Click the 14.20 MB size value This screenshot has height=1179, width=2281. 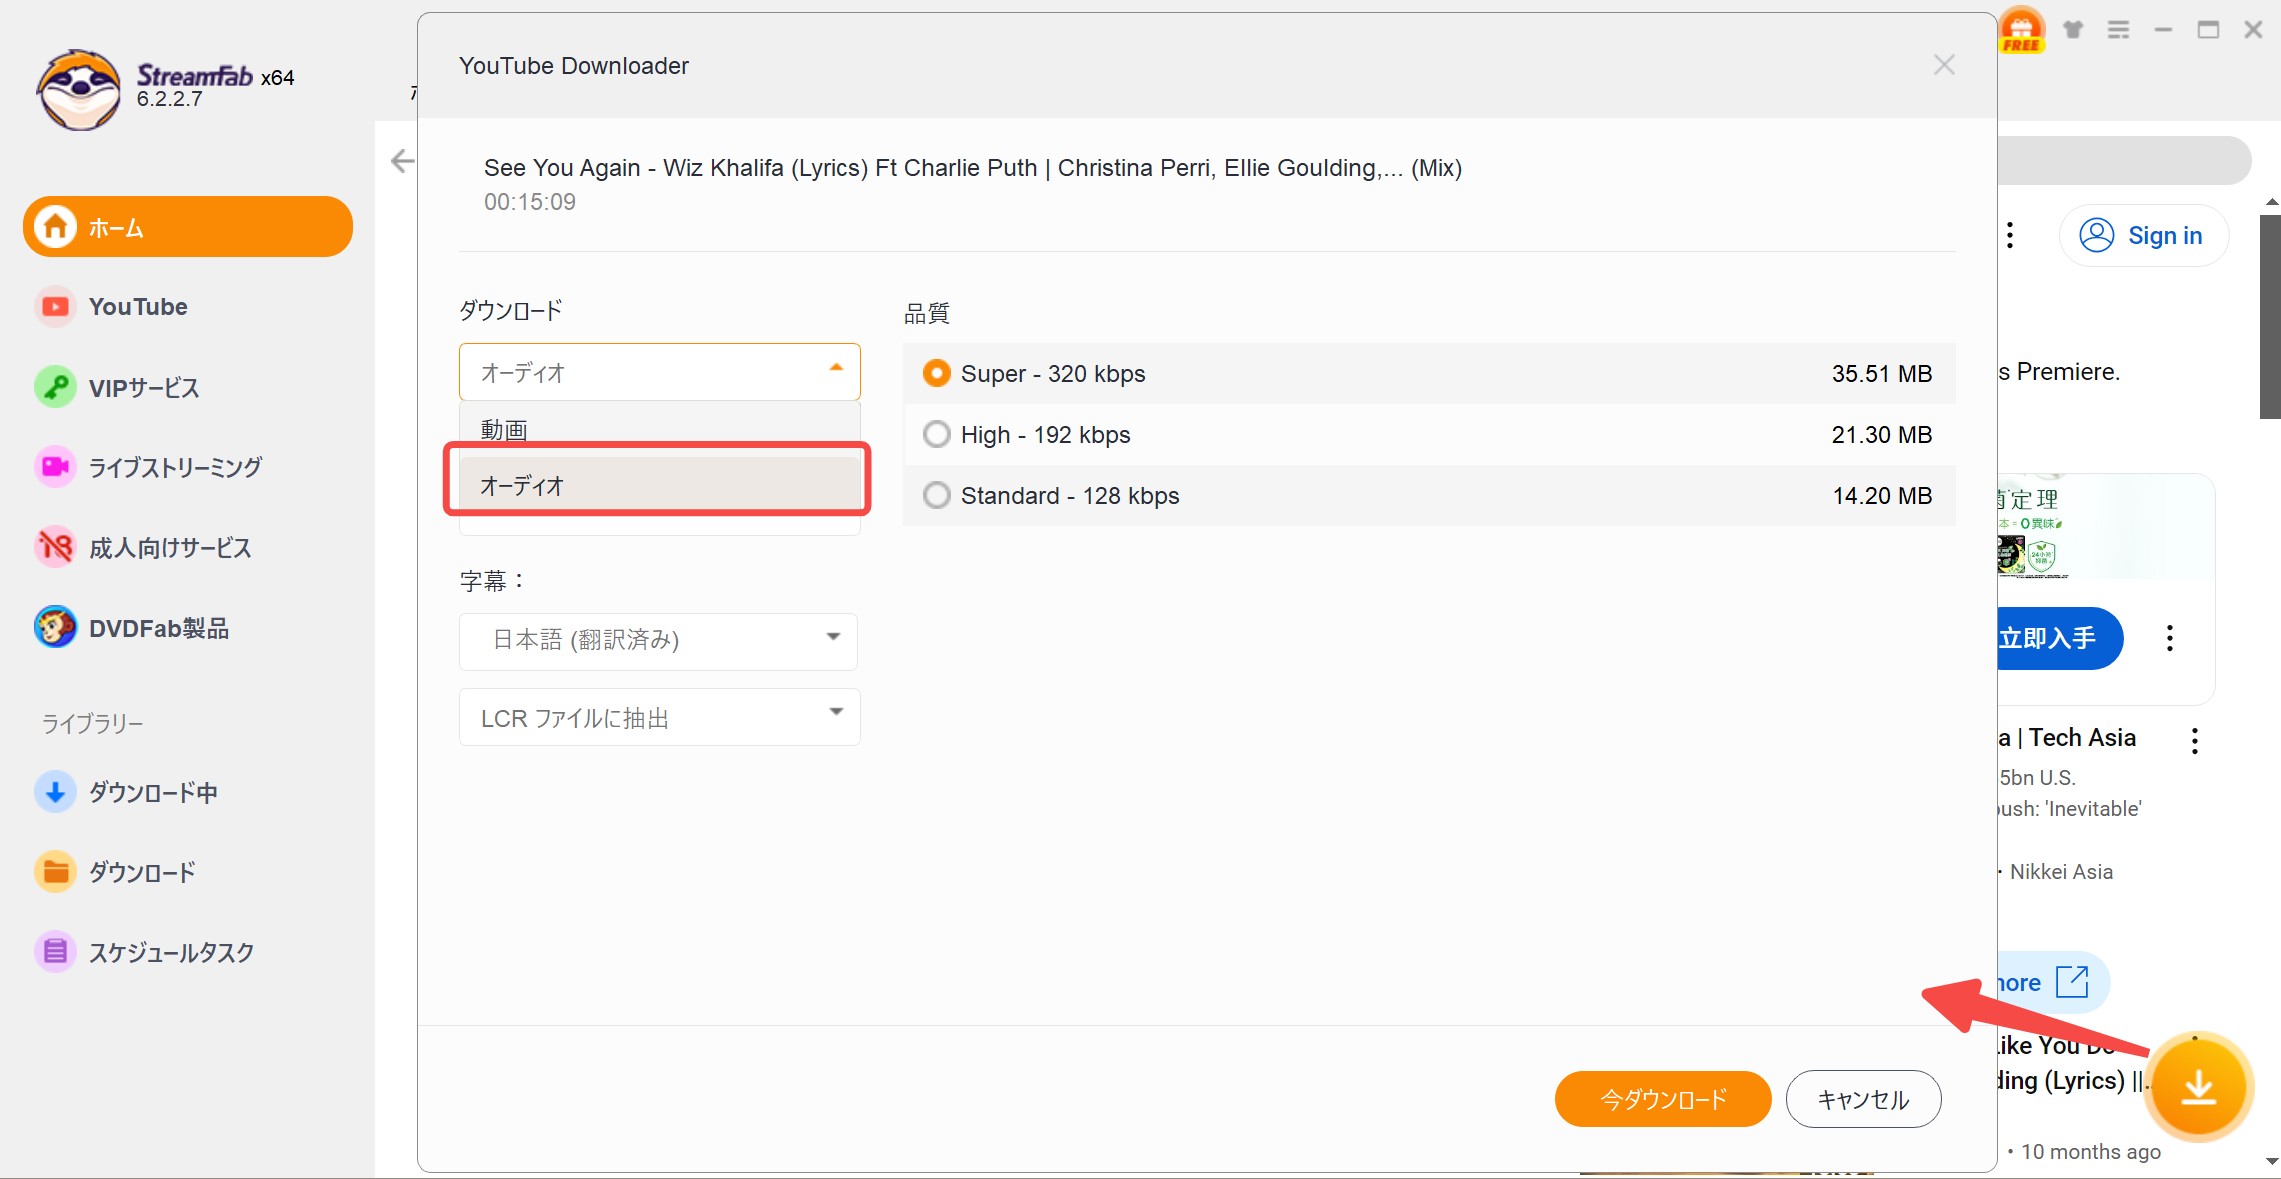[1882, 495]
